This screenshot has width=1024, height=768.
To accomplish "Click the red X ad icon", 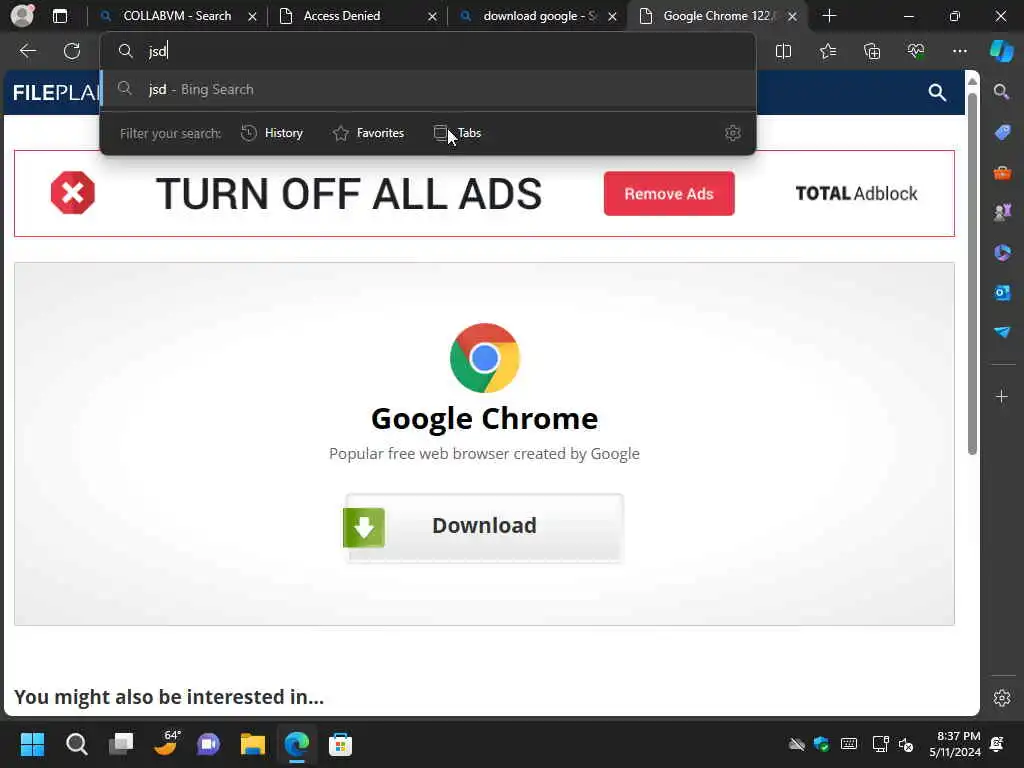I will [x=72, y=193].
